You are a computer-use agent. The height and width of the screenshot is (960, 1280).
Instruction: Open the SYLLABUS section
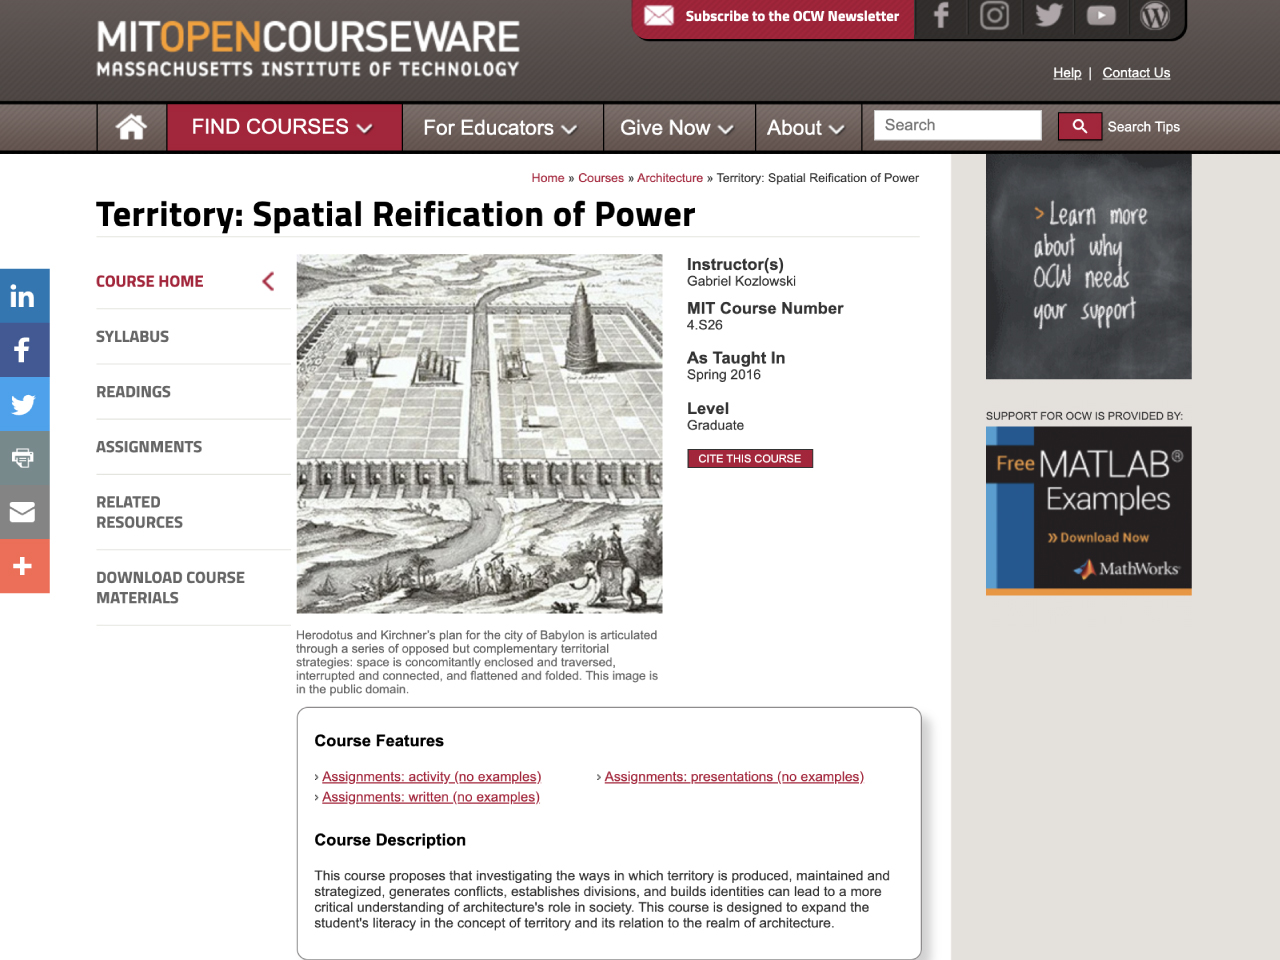tap(133, 336)
